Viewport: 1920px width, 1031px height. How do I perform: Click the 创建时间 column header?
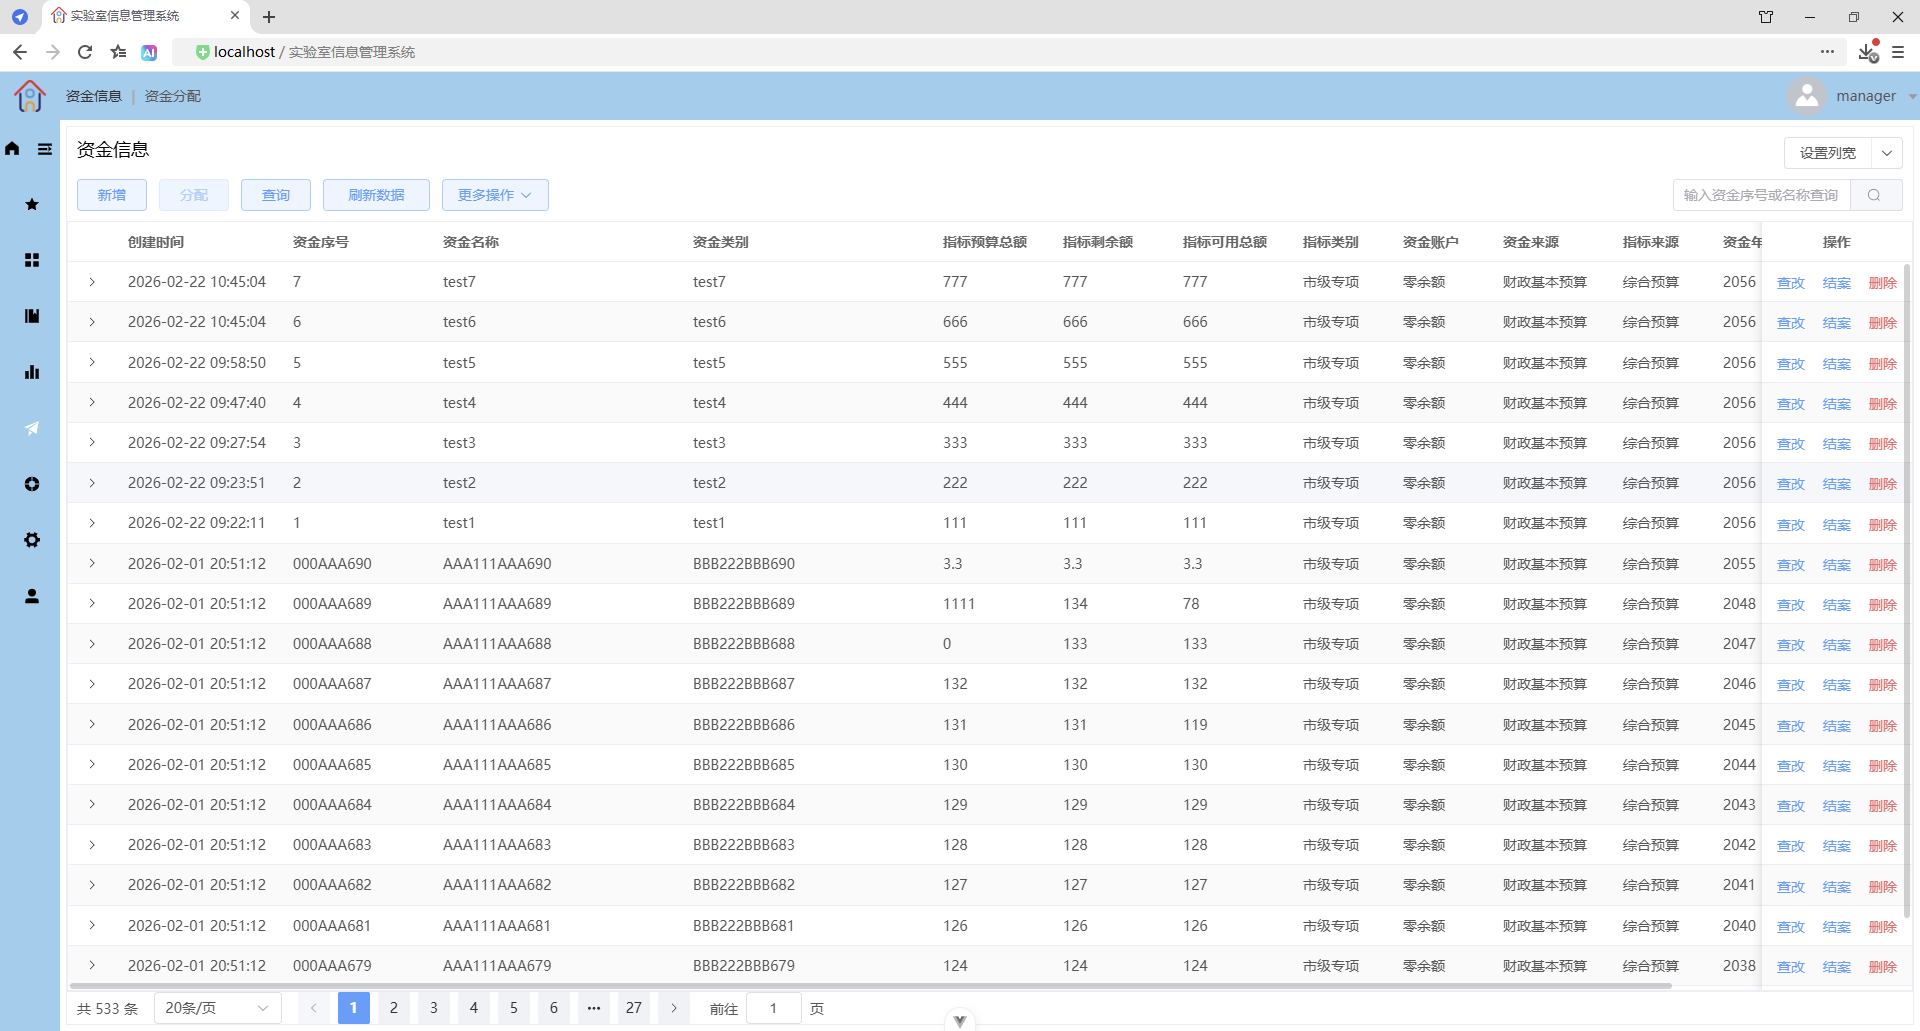point(156,242)
